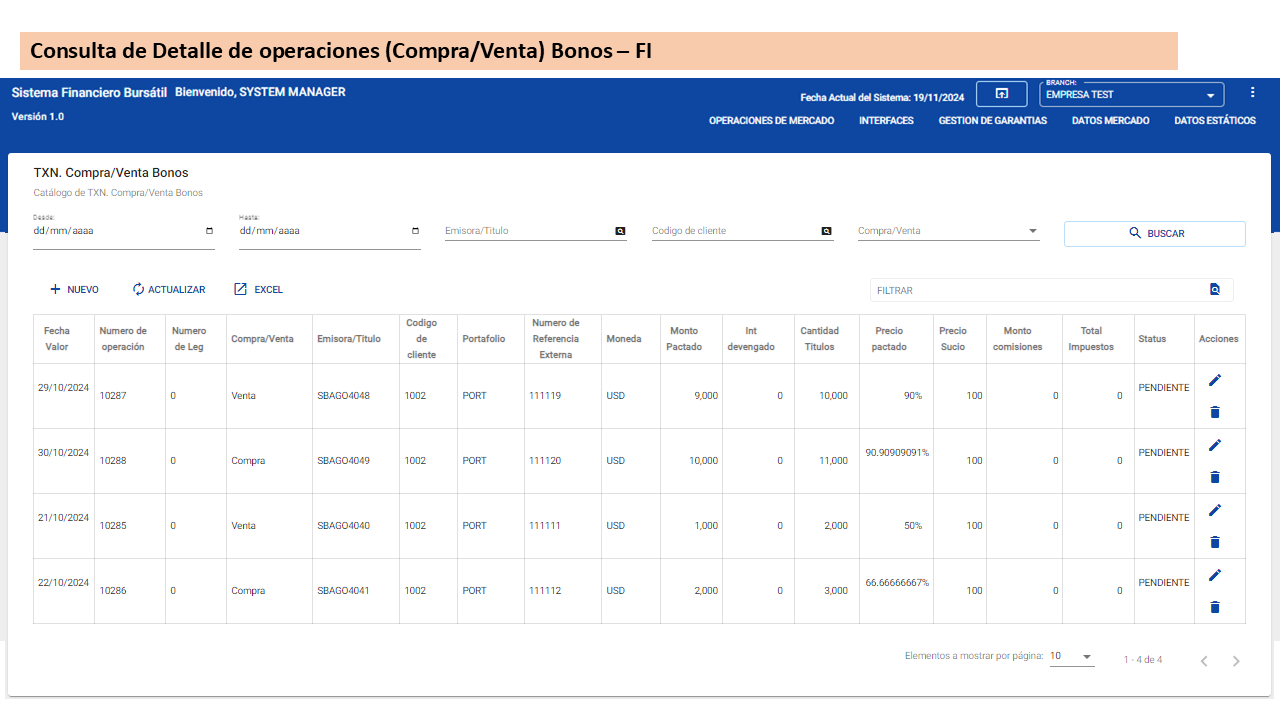Open the Desde date picker calendar
Image resolution: width=1280 pixels, height=720 pixels.
click(x=209, y=231)
